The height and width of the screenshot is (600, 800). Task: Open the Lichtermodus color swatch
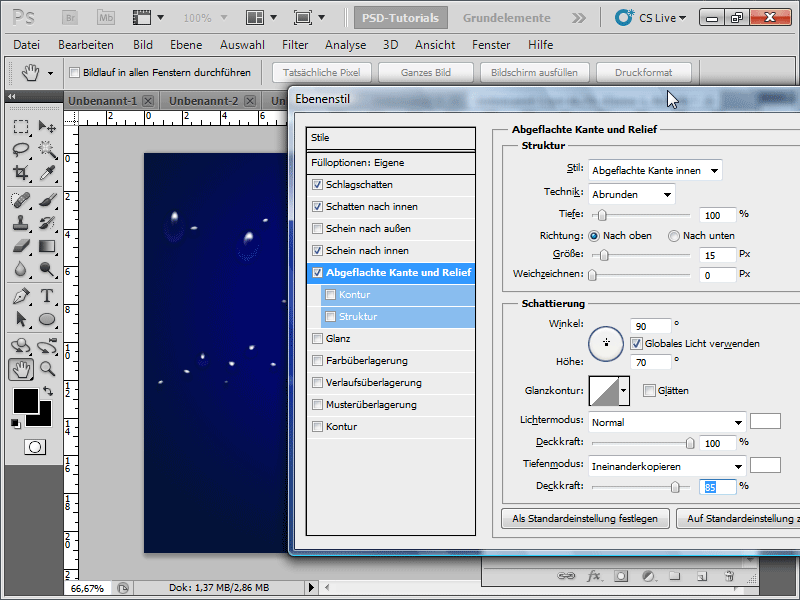pyautogui.click(x=765, y=421)
